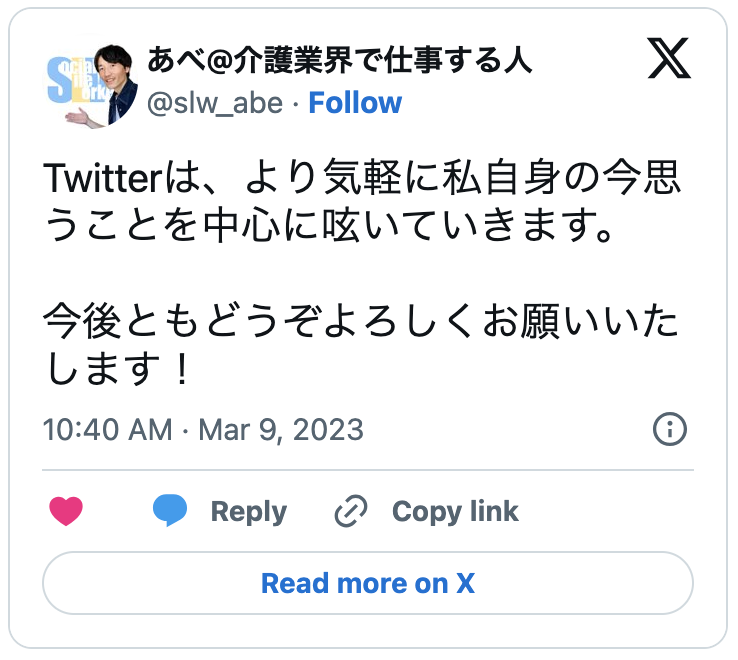Screen dimensions: 738x660
Task: Open Read more on X
Action: coord(368,583)
